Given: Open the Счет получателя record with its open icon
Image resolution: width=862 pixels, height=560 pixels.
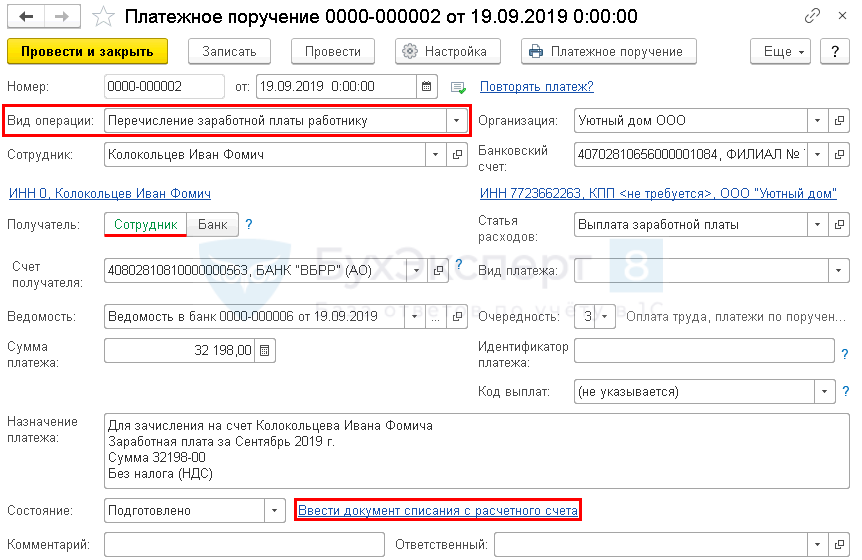Looking at the screenshot, I should (438, 270).
